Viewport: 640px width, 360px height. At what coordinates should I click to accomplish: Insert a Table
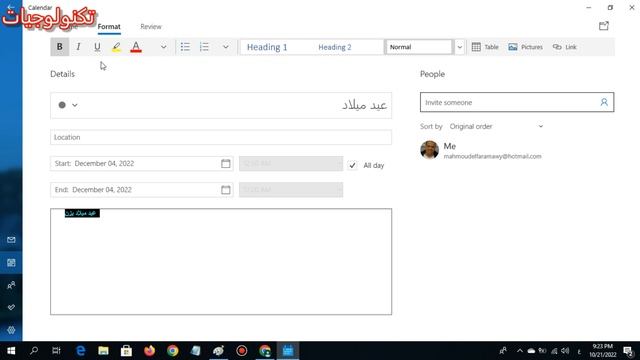tap(485, 47)
